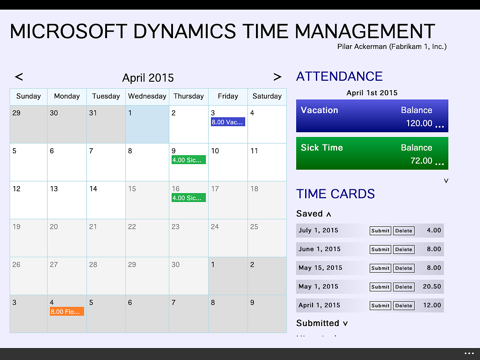The image size is (480, 360).
Task: Go to previous month with left arrow
Action: tap(19, 77)
